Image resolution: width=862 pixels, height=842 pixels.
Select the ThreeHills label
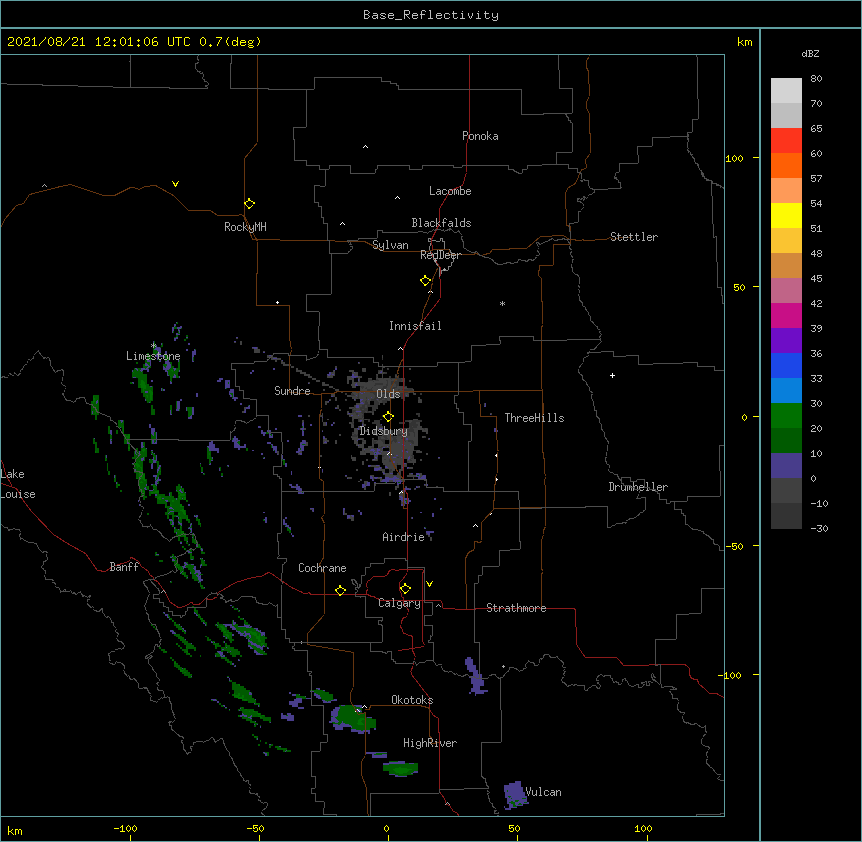pyautogui.click(x=534, y=418)
